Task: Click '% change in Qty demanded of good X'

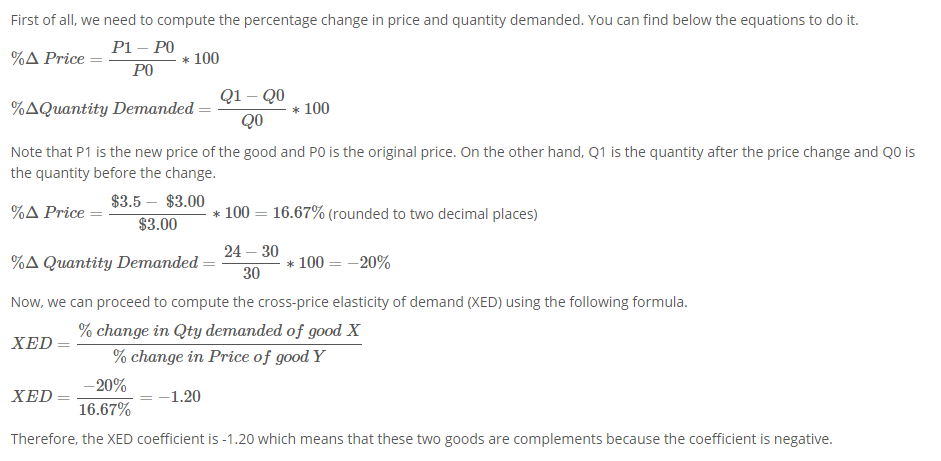Action: 220,331
